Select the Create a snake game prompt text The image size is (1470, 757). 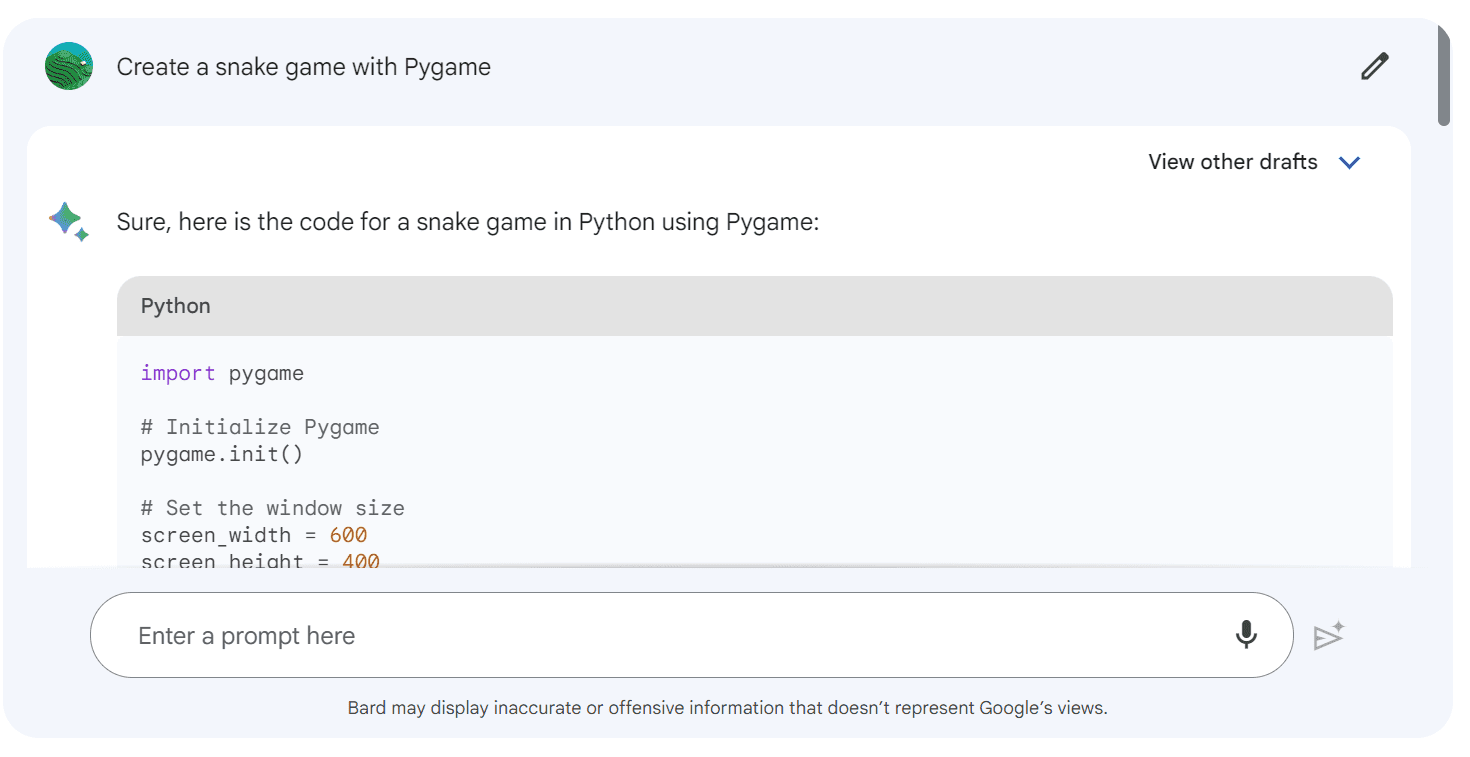coord(304,67)
